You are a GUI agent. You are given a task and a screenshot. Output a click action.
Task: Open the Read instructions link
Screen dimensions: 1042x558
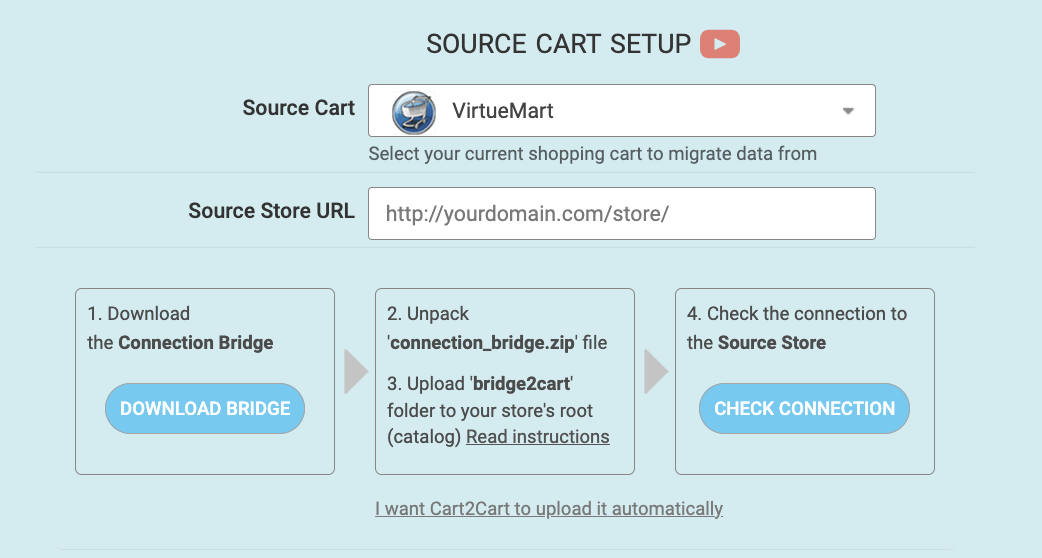[538, 437]
